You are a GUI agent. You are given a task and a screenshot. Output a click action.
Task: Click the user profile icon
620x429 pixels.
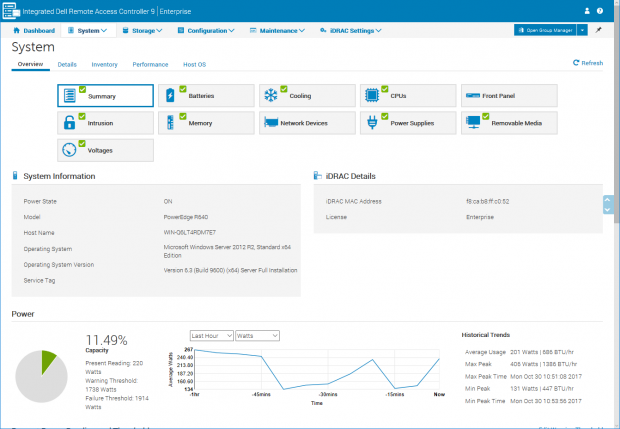pyautogui.click(x=586, y=12)
